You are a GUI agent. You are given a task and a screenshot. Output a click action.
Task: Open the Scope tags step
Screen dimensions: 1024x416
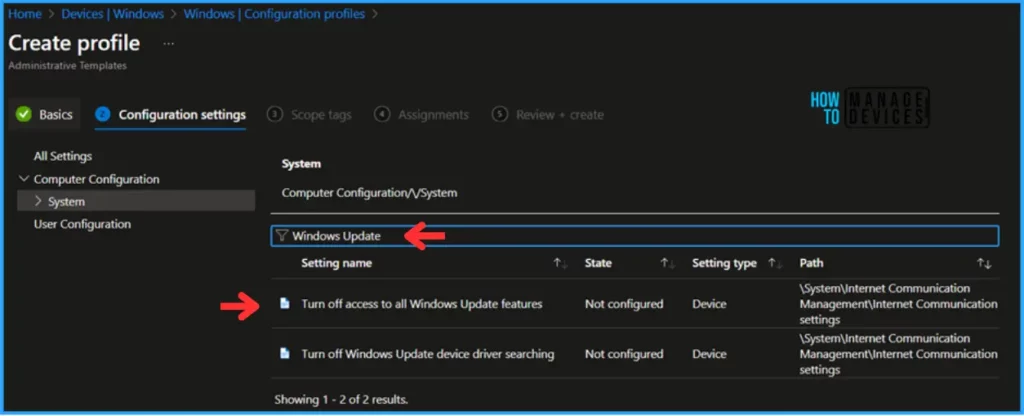click(310, 115)
